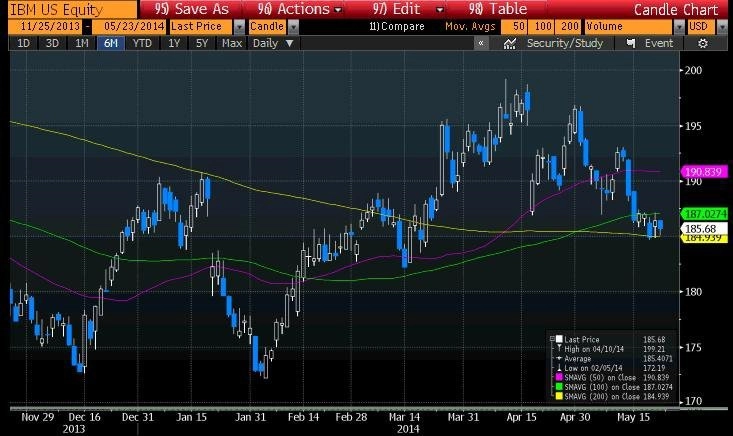Click the Candle Chart title

[676, 9]
